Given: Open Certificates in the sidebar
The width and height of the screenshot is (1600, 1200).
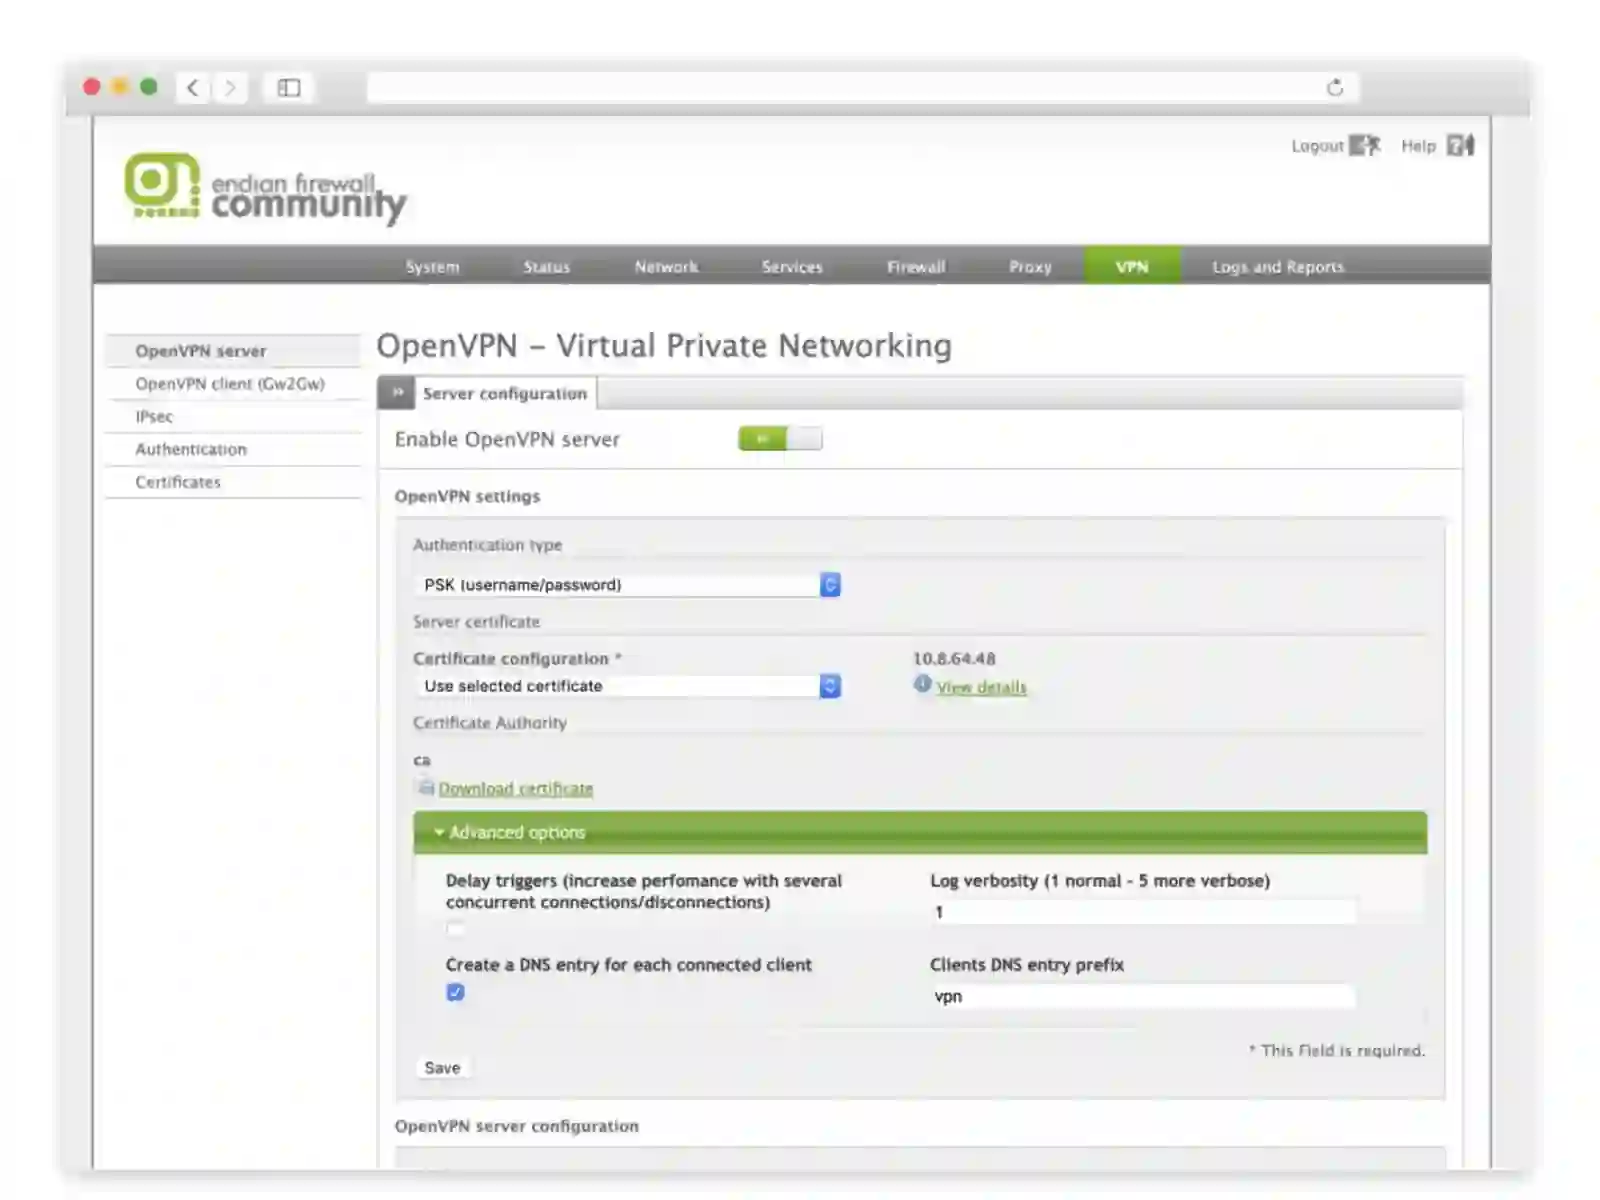Looking at the screenshot, I should point(233,482).
